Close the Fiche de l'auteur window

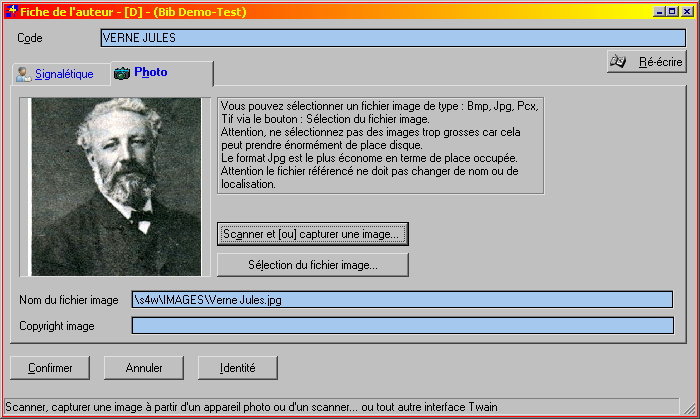687,12
